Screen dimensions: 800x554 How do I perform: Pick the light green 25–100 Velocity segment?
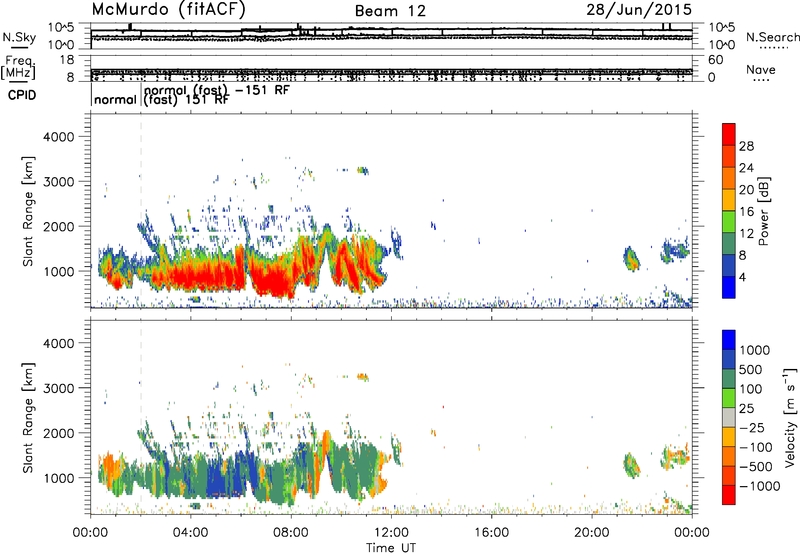(729, 398)
